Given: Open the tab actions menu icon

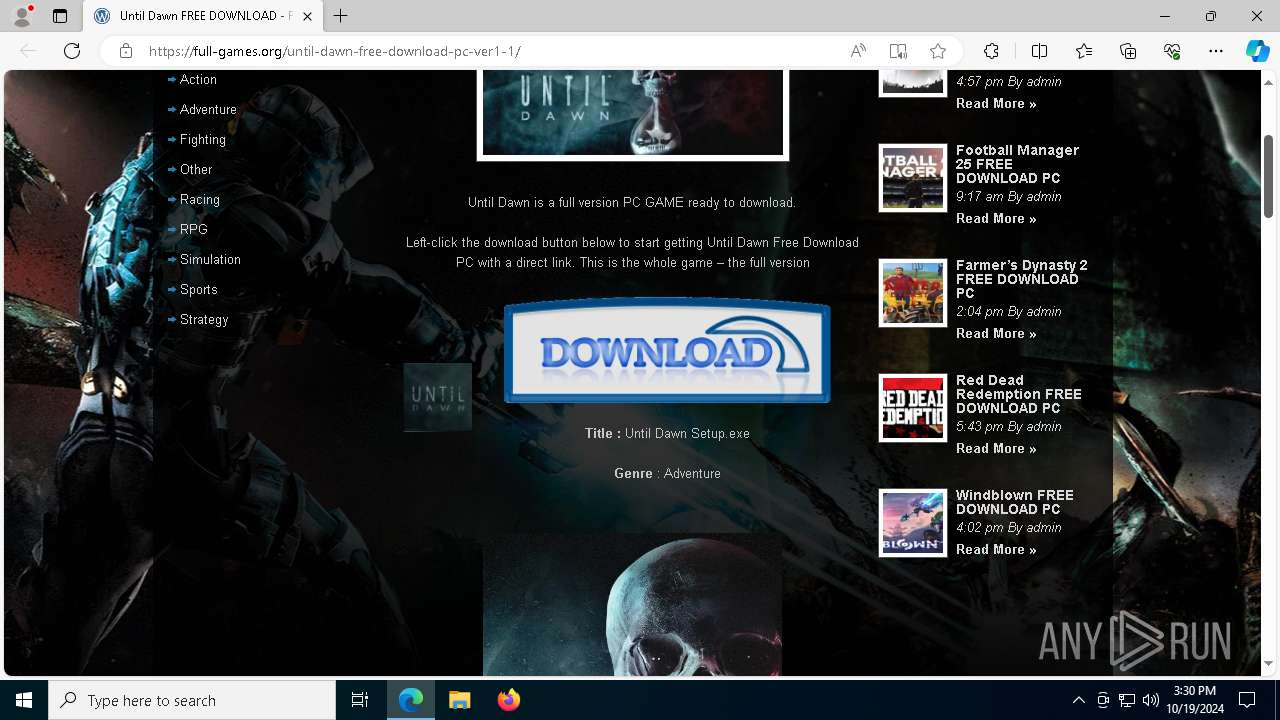Looking at the screenshot, I should point(60,16).
